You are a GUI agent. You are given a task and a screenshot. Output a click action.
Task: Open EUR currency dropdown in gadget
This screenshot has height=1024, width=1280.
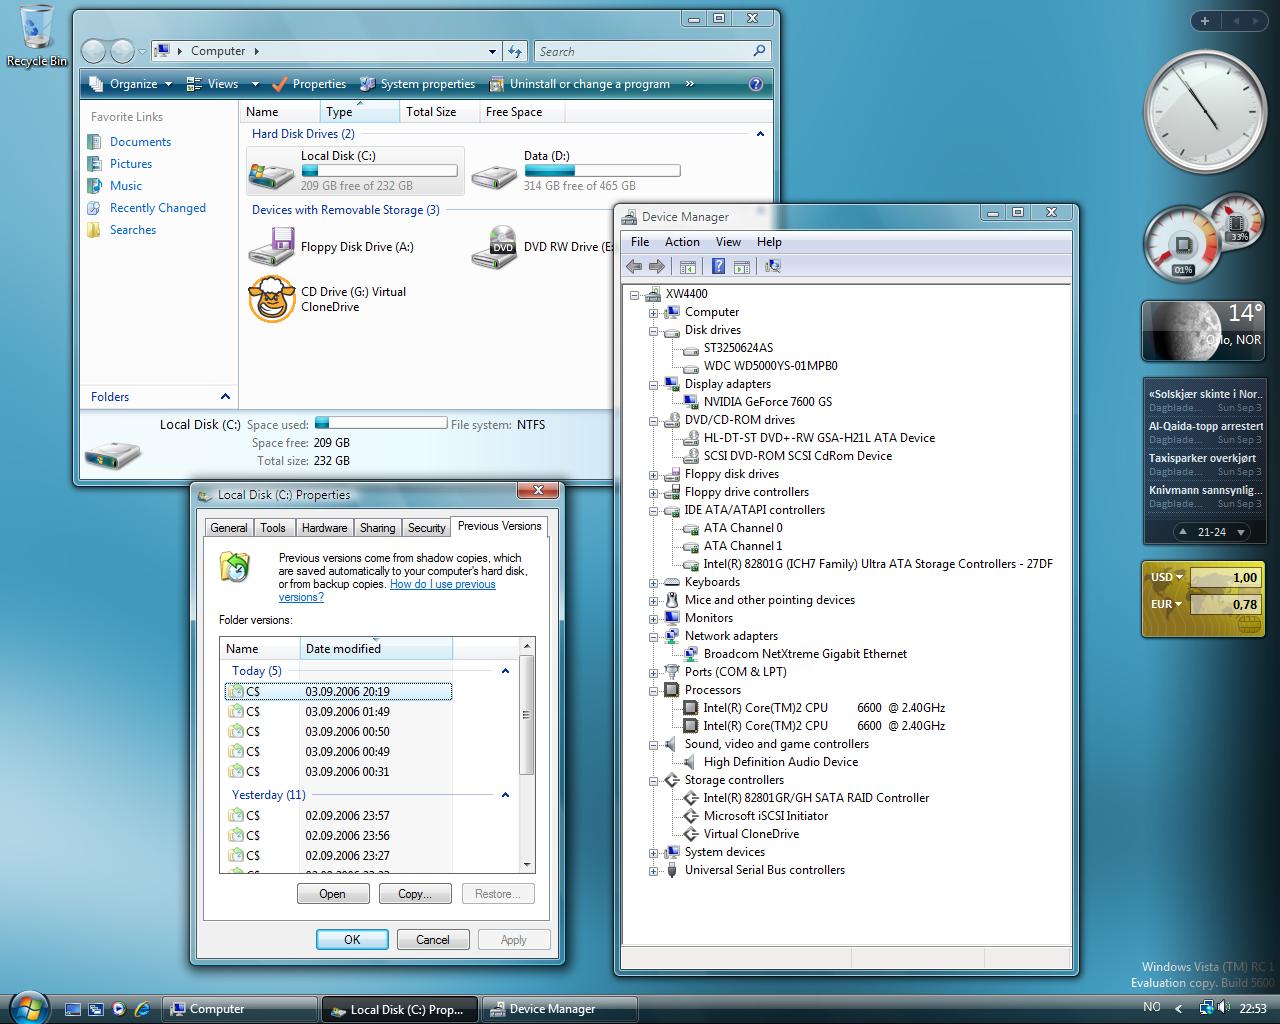(1167, 604)
